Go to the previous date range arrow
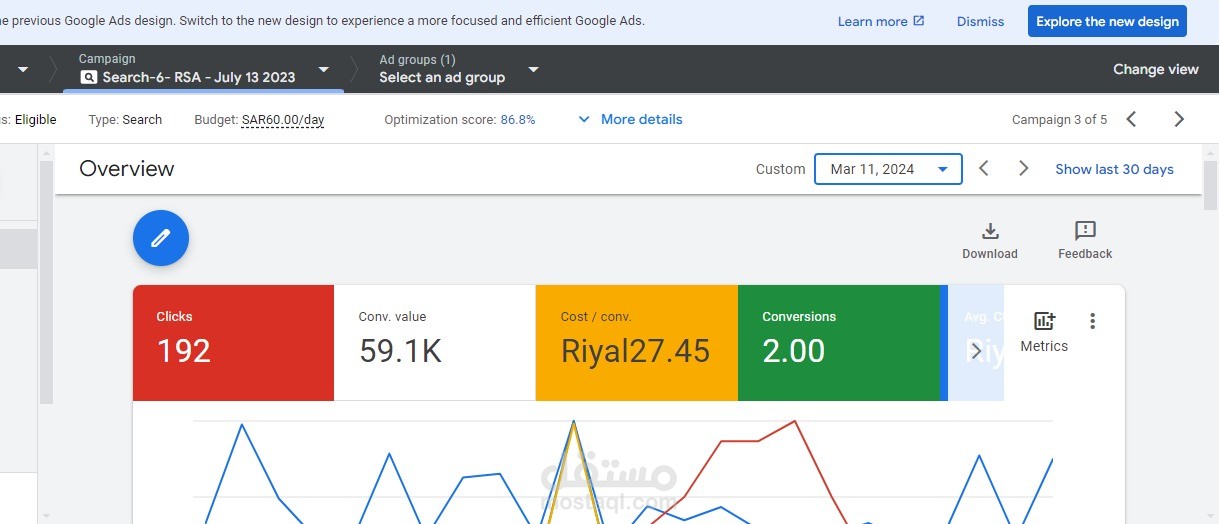 pos(984,169)
